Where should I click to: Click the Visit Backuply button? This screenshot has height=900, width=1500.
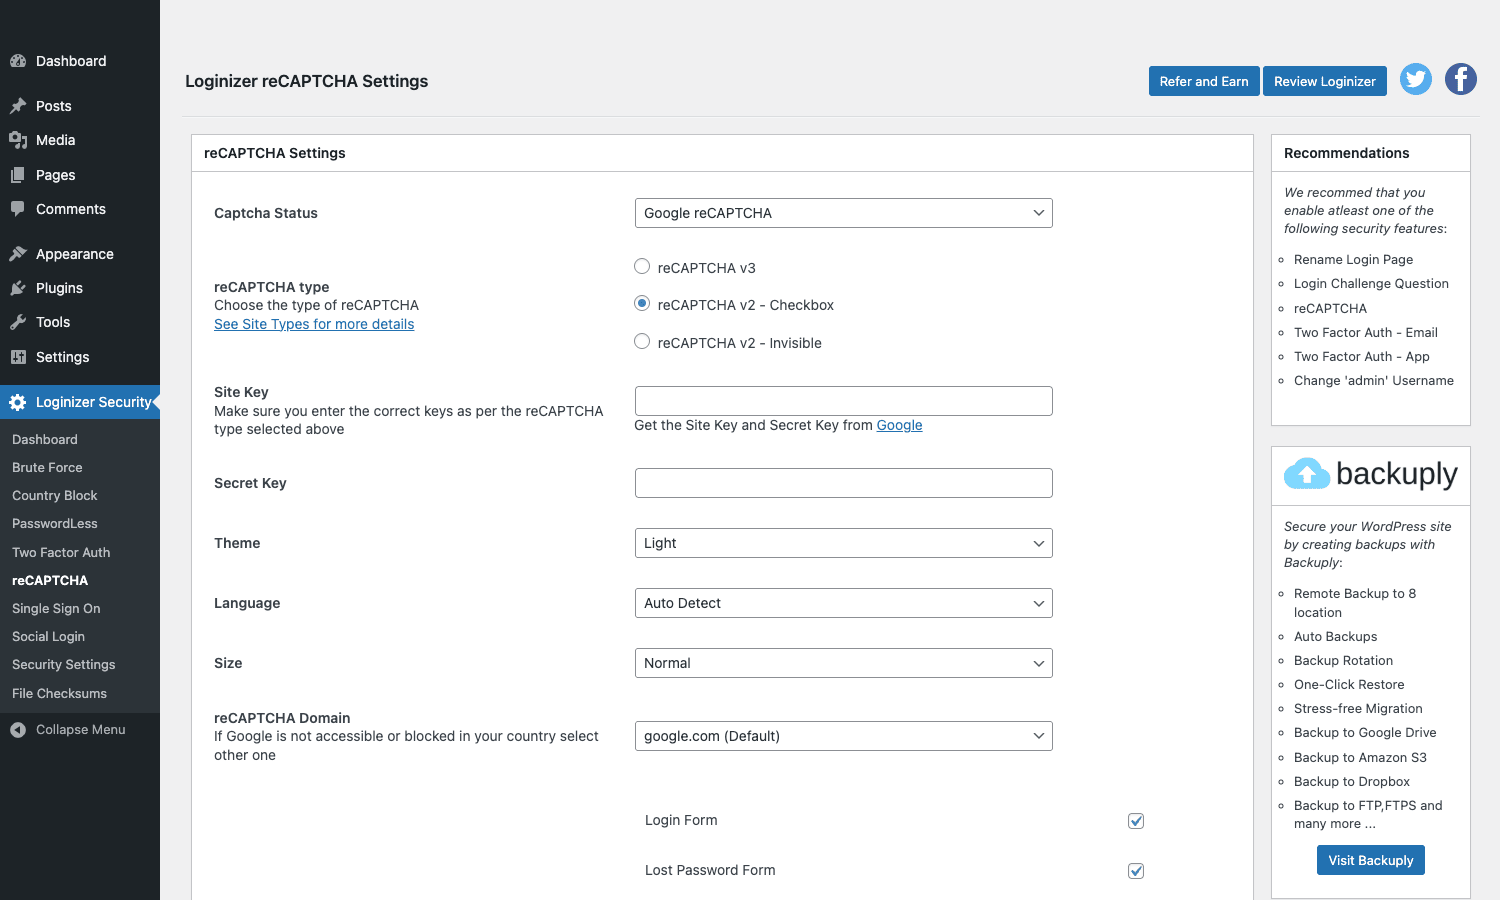1371,860
